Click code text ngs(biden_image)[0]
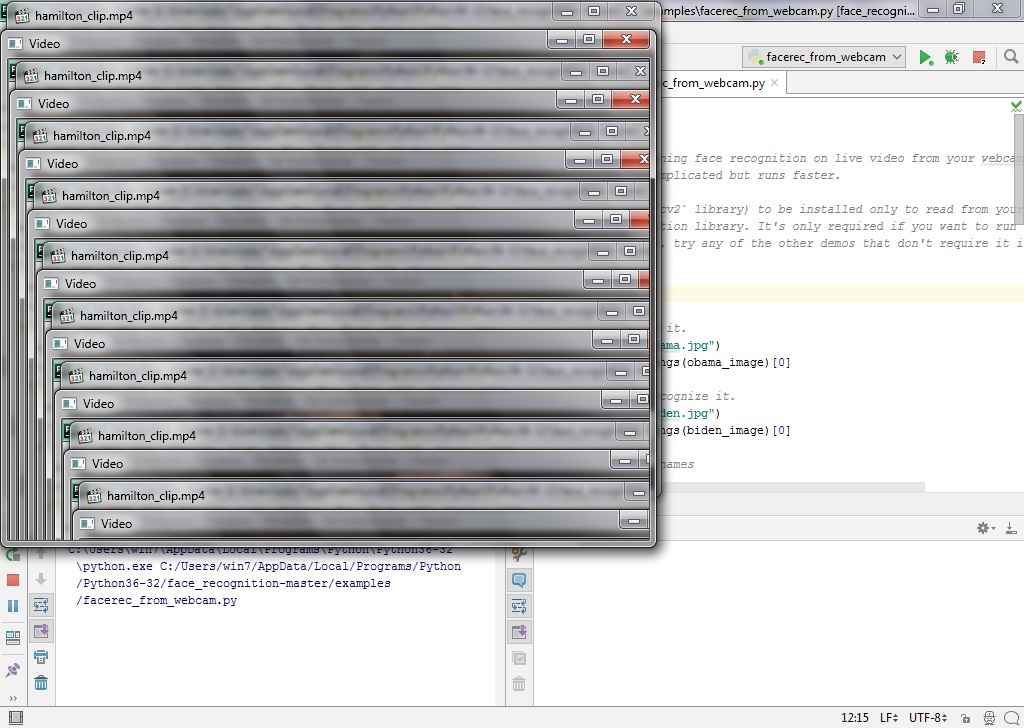 [x=725, y=430]
